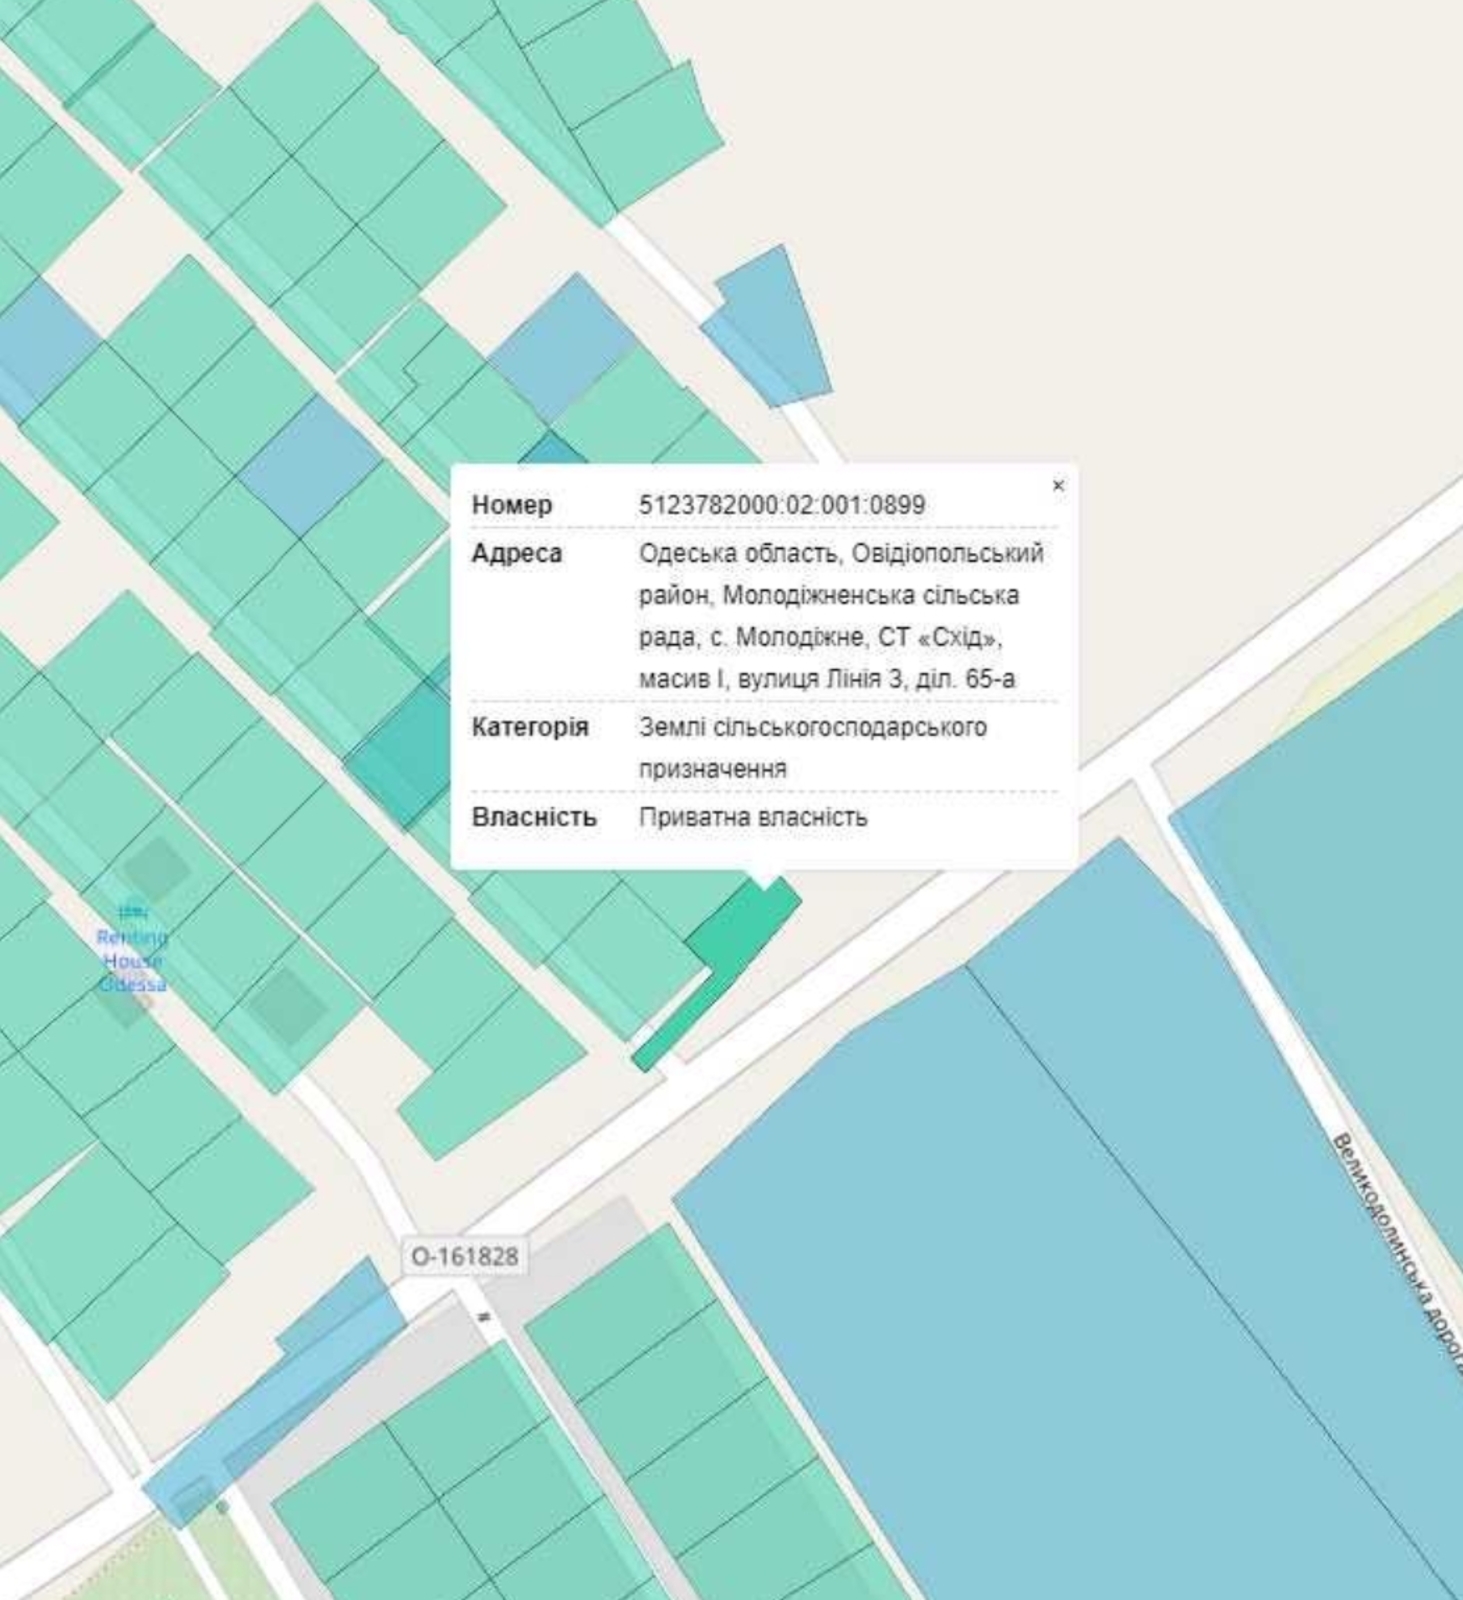The height and width of the screenshot is (1600, 1463).
Task: Click the Категорія field label
Action: (529, 727)
